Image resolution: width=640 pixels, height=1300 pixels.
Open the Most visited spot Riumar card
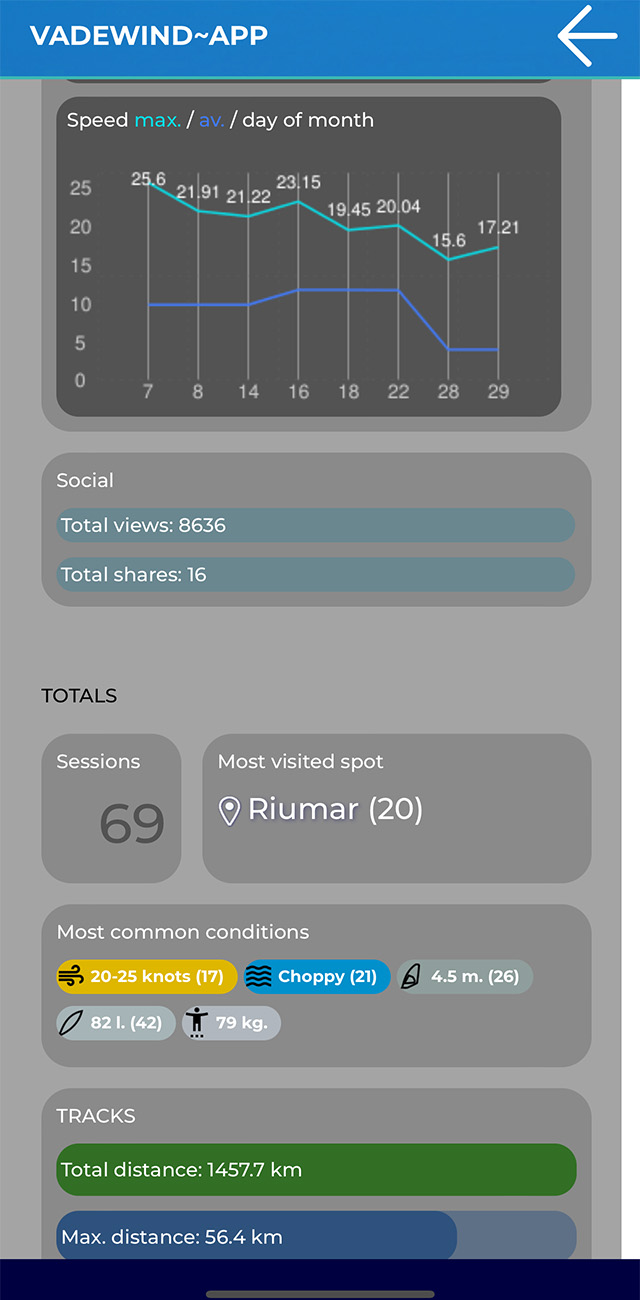point(396,808)
